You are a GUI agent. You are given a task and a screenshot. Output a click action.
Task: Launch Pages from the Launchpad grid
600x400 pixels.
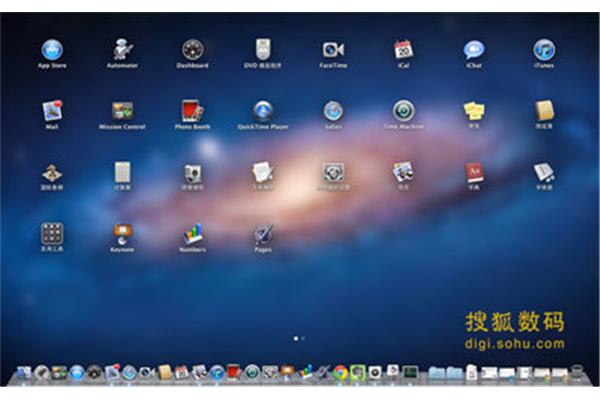click(263, 234)
